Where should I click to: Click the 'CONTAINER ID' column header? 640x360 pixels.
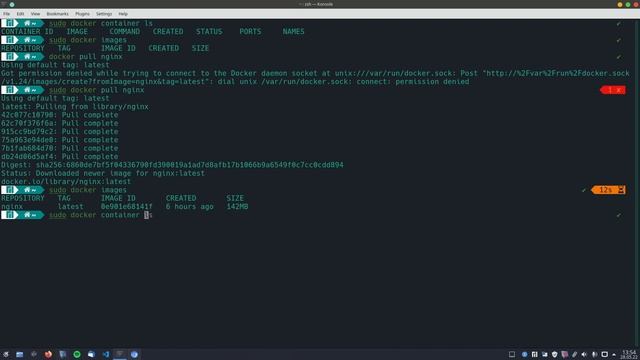tap(27, 31)
